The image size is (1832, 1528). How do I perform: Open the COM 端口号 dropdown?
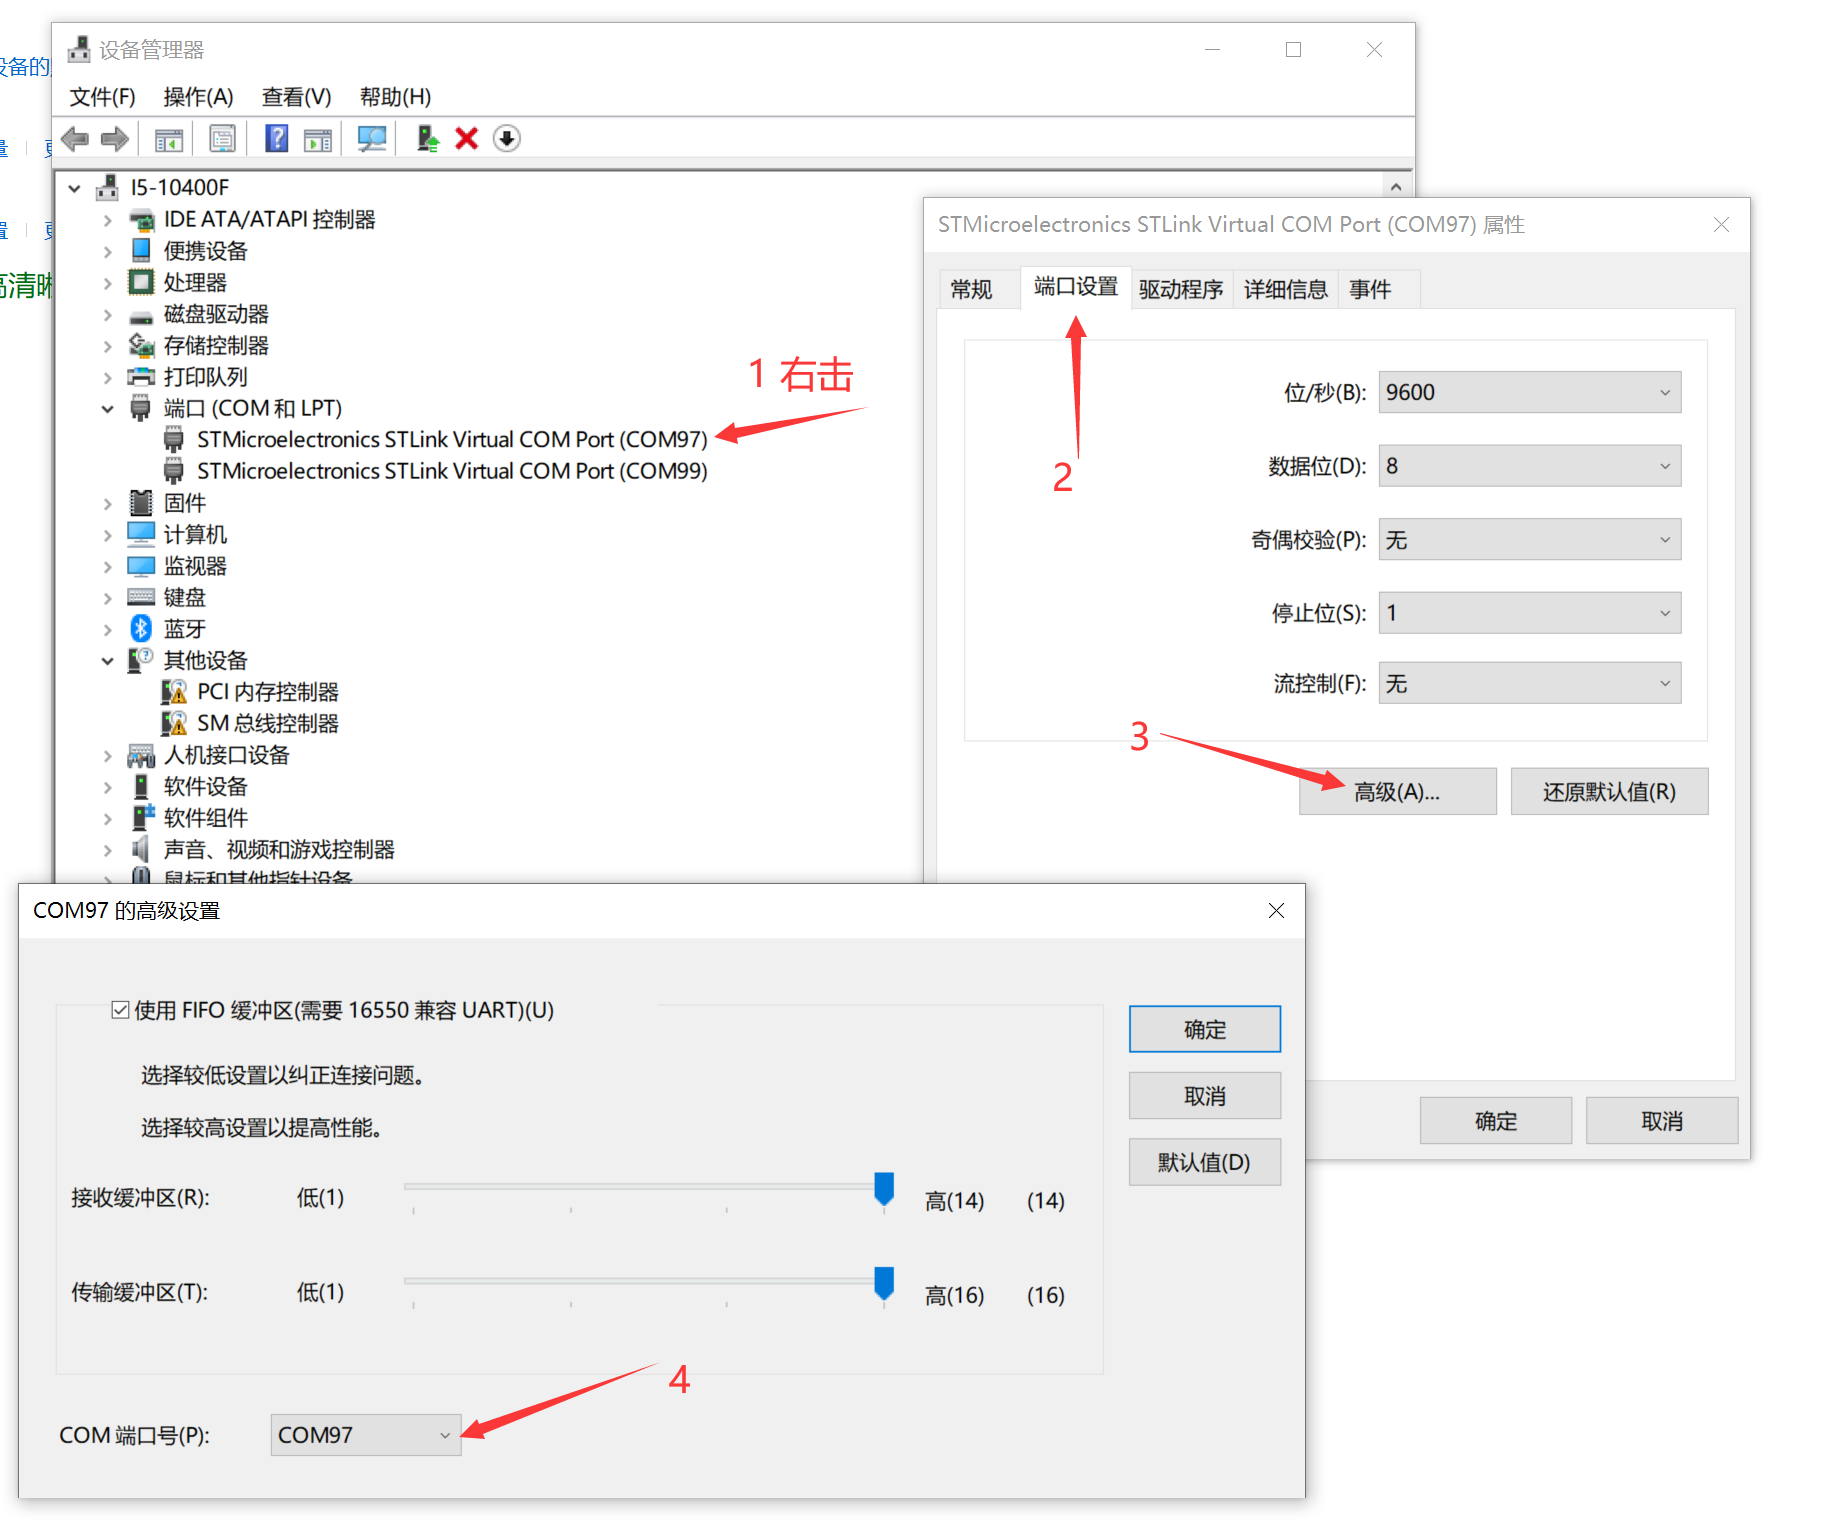(365, 1435)
